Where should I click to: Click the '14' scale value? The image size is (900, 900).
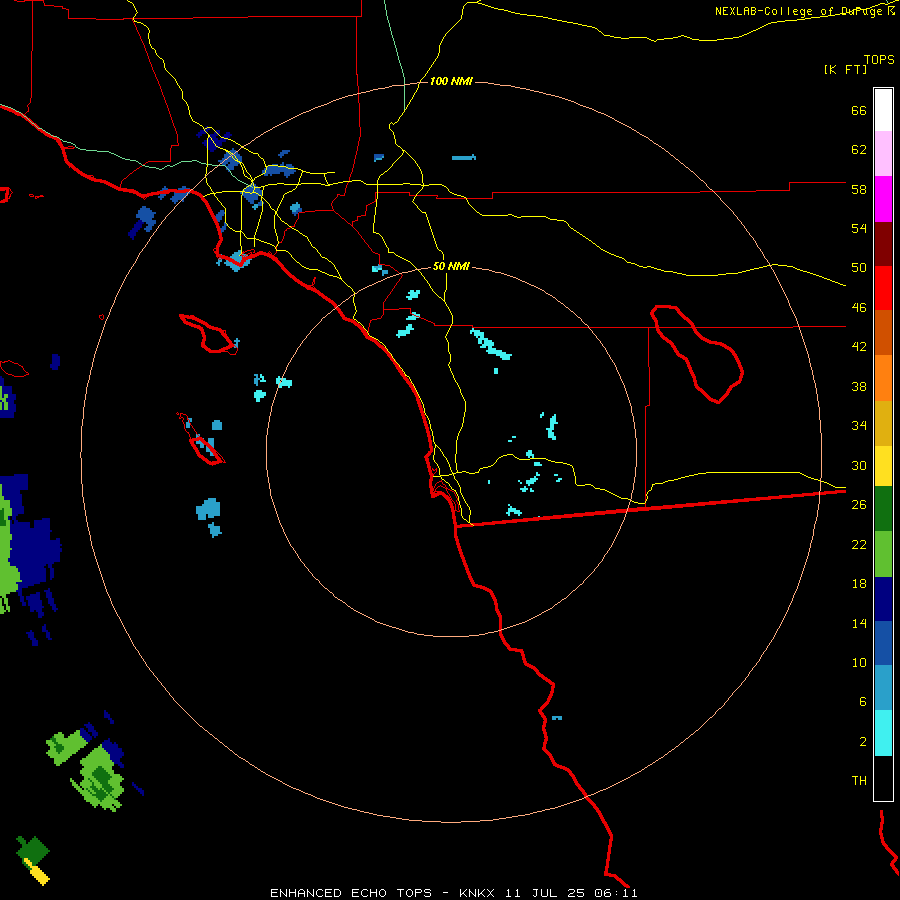pos(859,623)
